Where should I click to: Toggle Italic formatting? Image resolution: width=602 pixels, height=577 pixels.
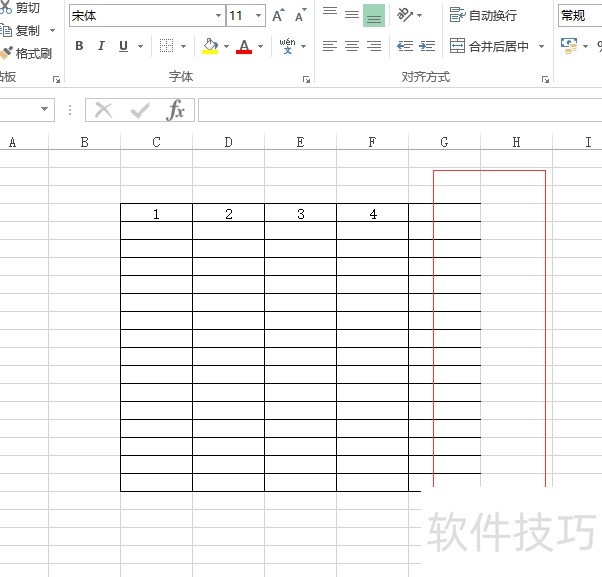click(x=101, y=46)
